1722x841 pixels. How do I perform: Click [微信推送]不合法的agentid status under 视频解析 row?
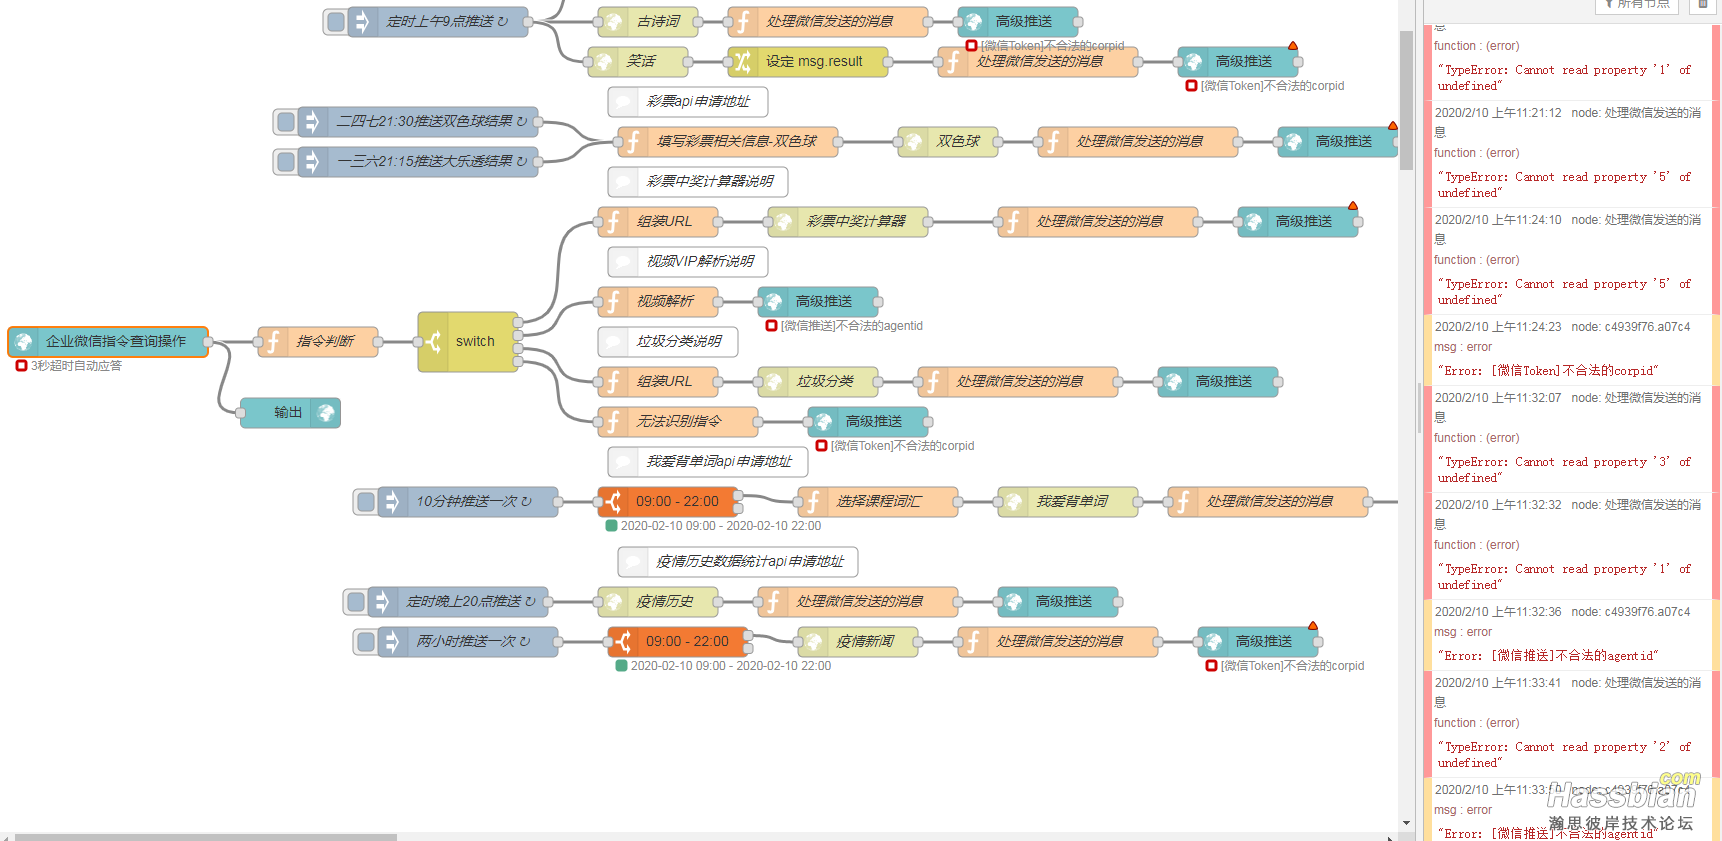[852, 326]
